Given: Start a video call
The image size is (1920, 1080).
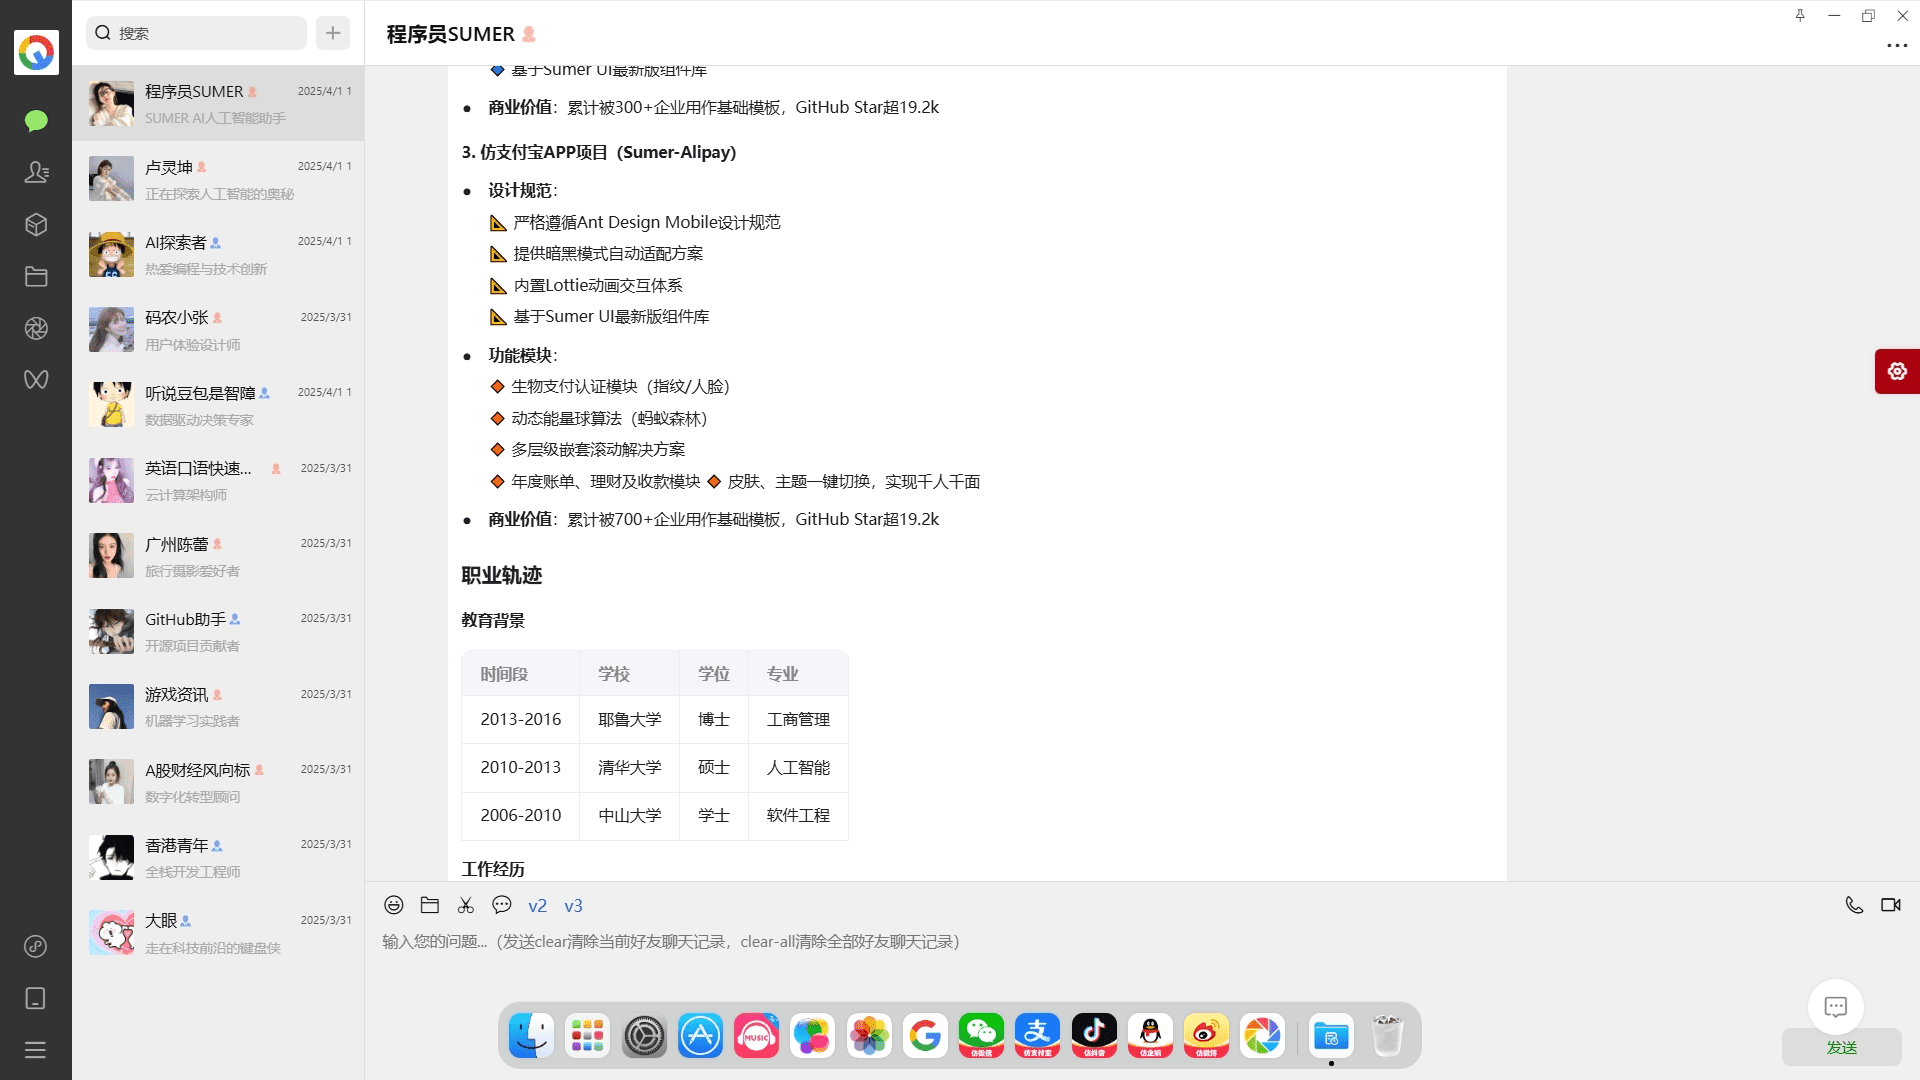Looking at the screenshot, I should pyautogui.click(x=1891, y=905).
